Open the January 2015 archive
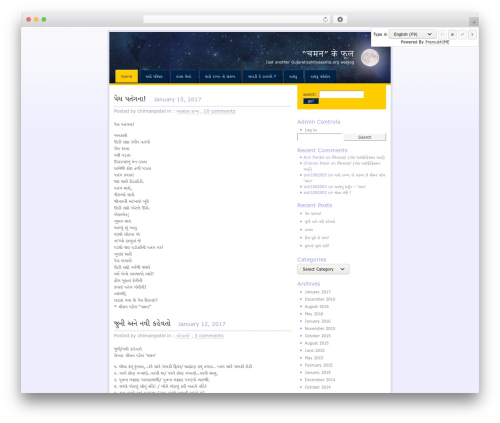Screen dimensions: 500x423 pos(318,372)
